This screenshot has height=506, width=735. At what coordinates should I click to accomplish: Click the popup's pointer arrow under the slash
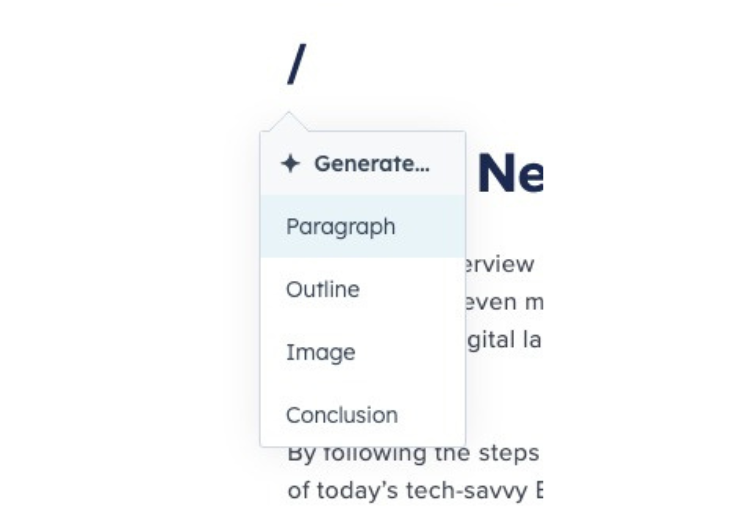tap(290, 122)
